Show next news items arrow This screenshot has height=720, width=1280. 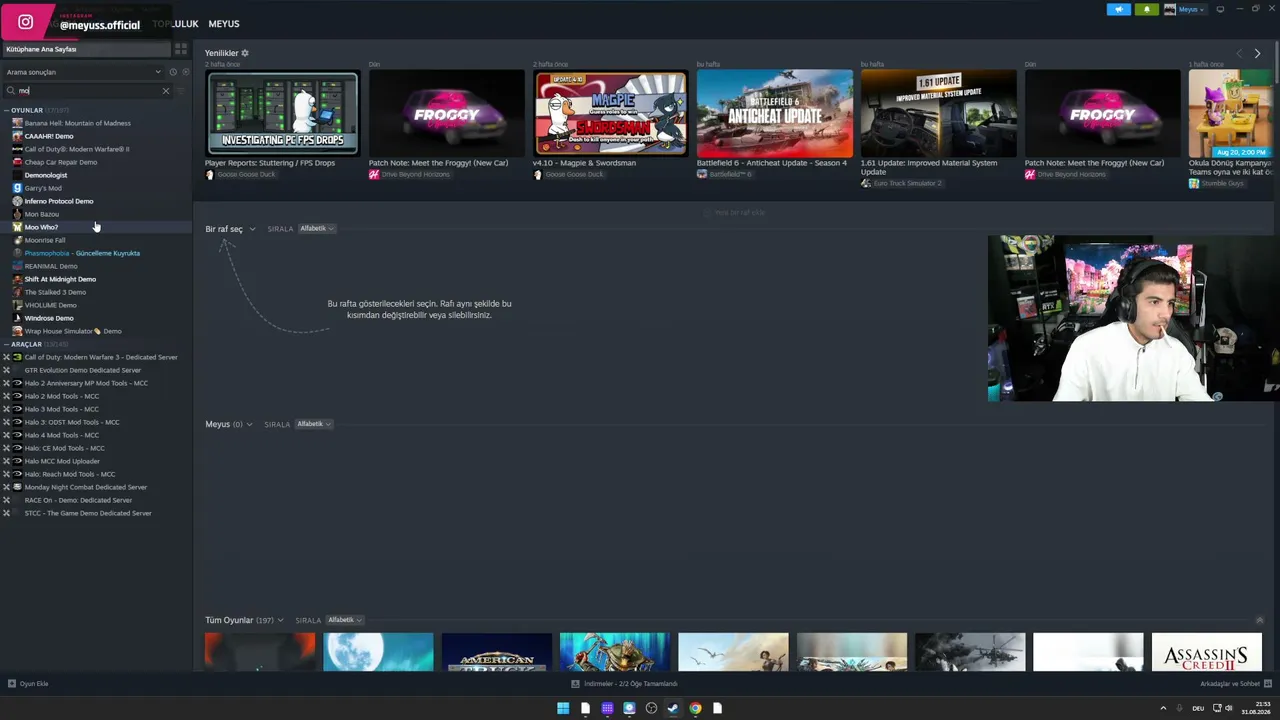1257,54
